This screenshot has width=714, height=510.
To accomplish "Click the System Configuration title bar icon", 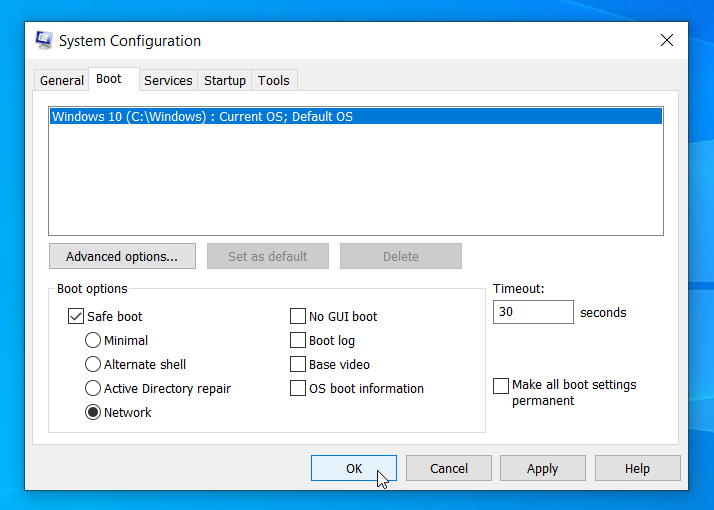I will pos(44,41).
